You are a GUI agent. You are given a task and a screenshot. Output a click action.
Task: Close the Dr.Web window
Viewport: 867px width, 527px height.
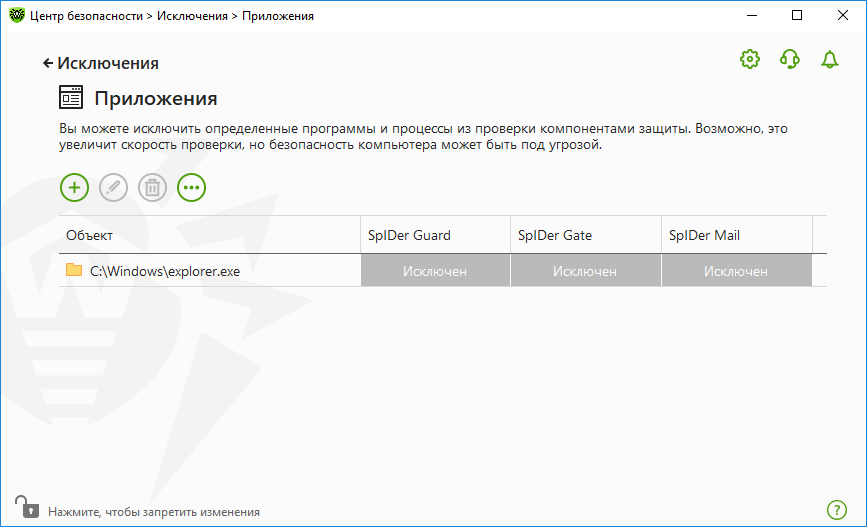point(843,15)
